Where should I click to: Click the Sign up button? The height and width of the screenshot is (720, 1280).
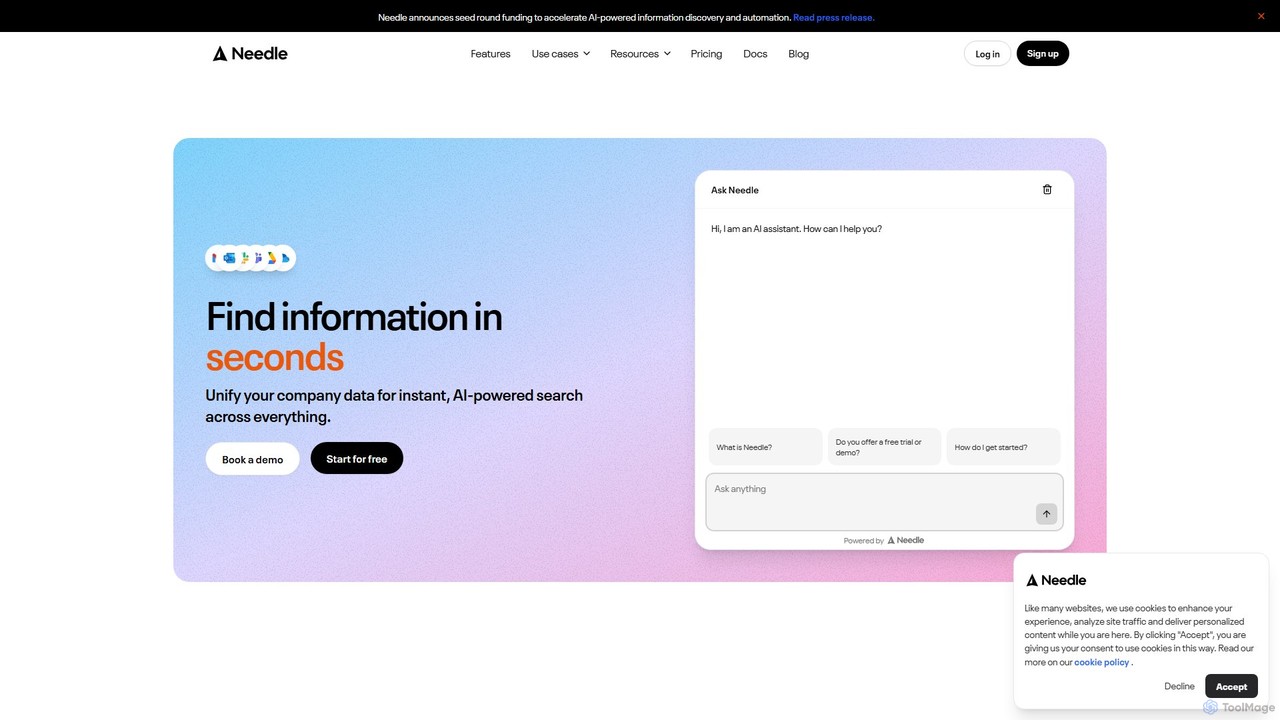1043,54
